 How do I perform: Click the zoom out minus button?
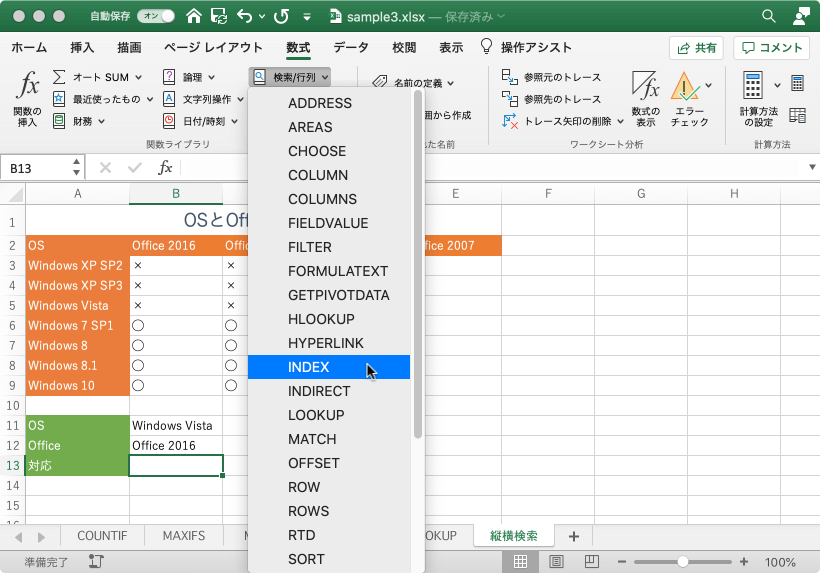[x=622, y=562]
